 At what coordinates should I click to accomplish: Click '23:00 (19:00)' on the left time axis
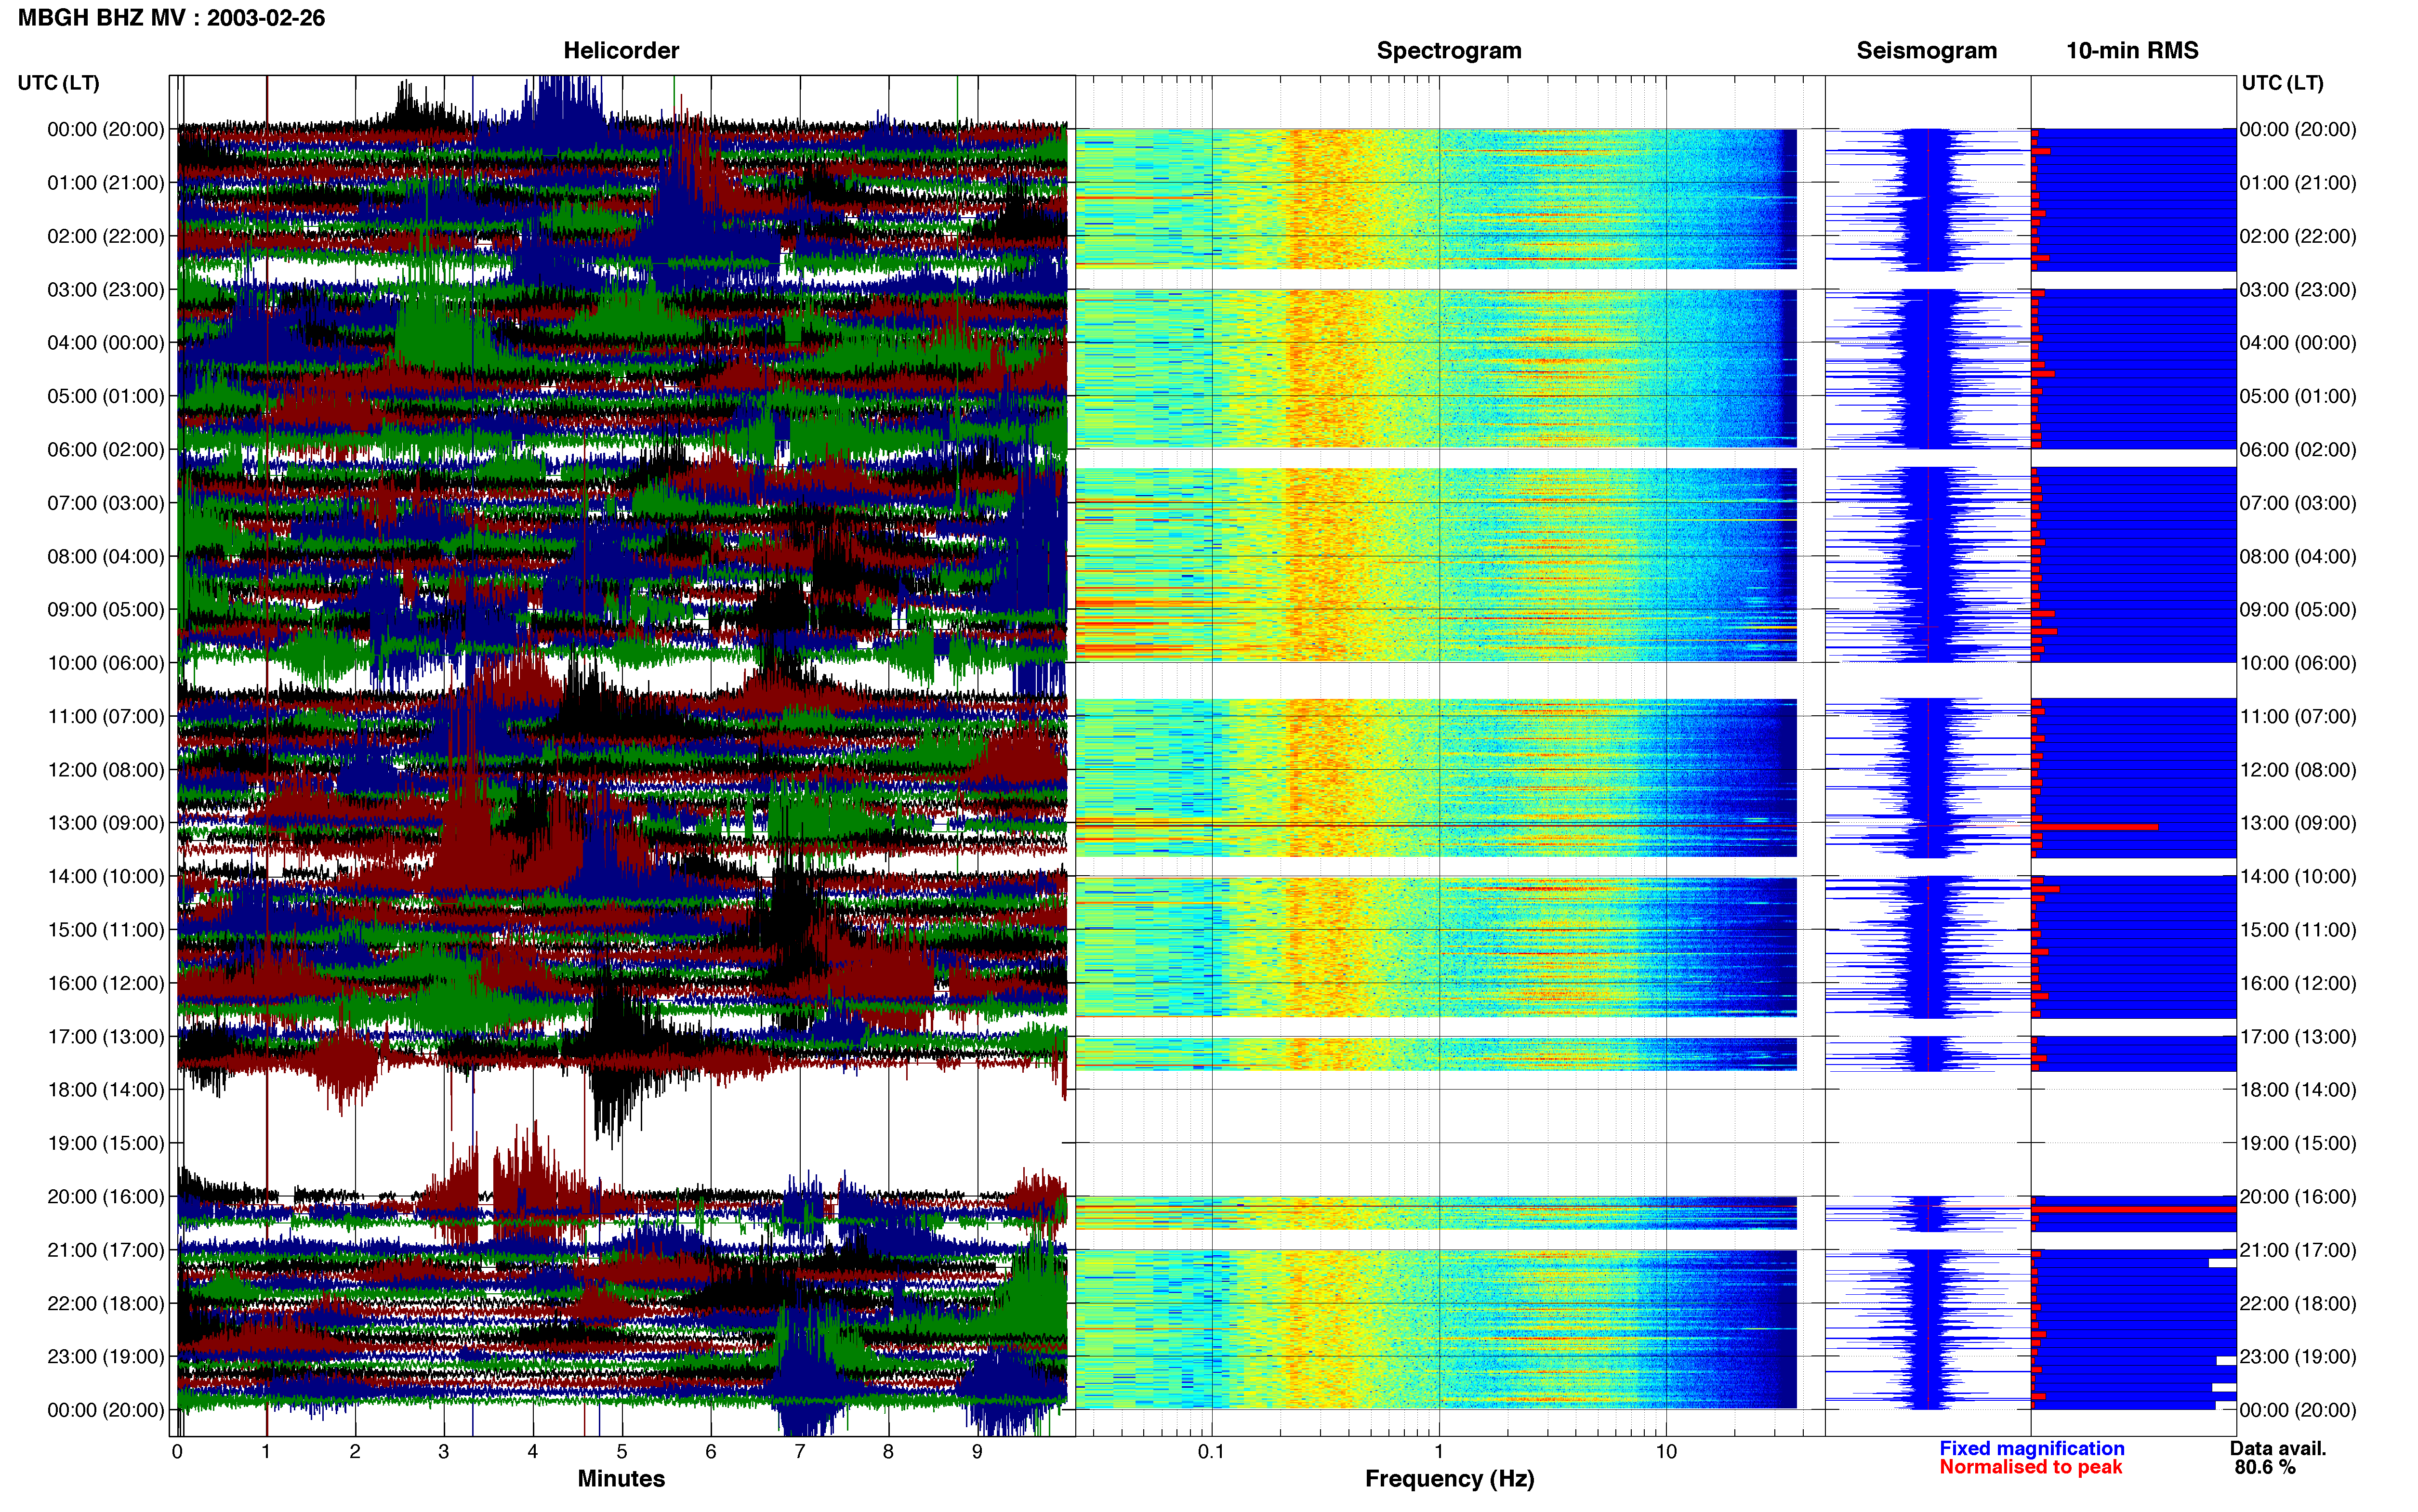[x=106, y=1357]
